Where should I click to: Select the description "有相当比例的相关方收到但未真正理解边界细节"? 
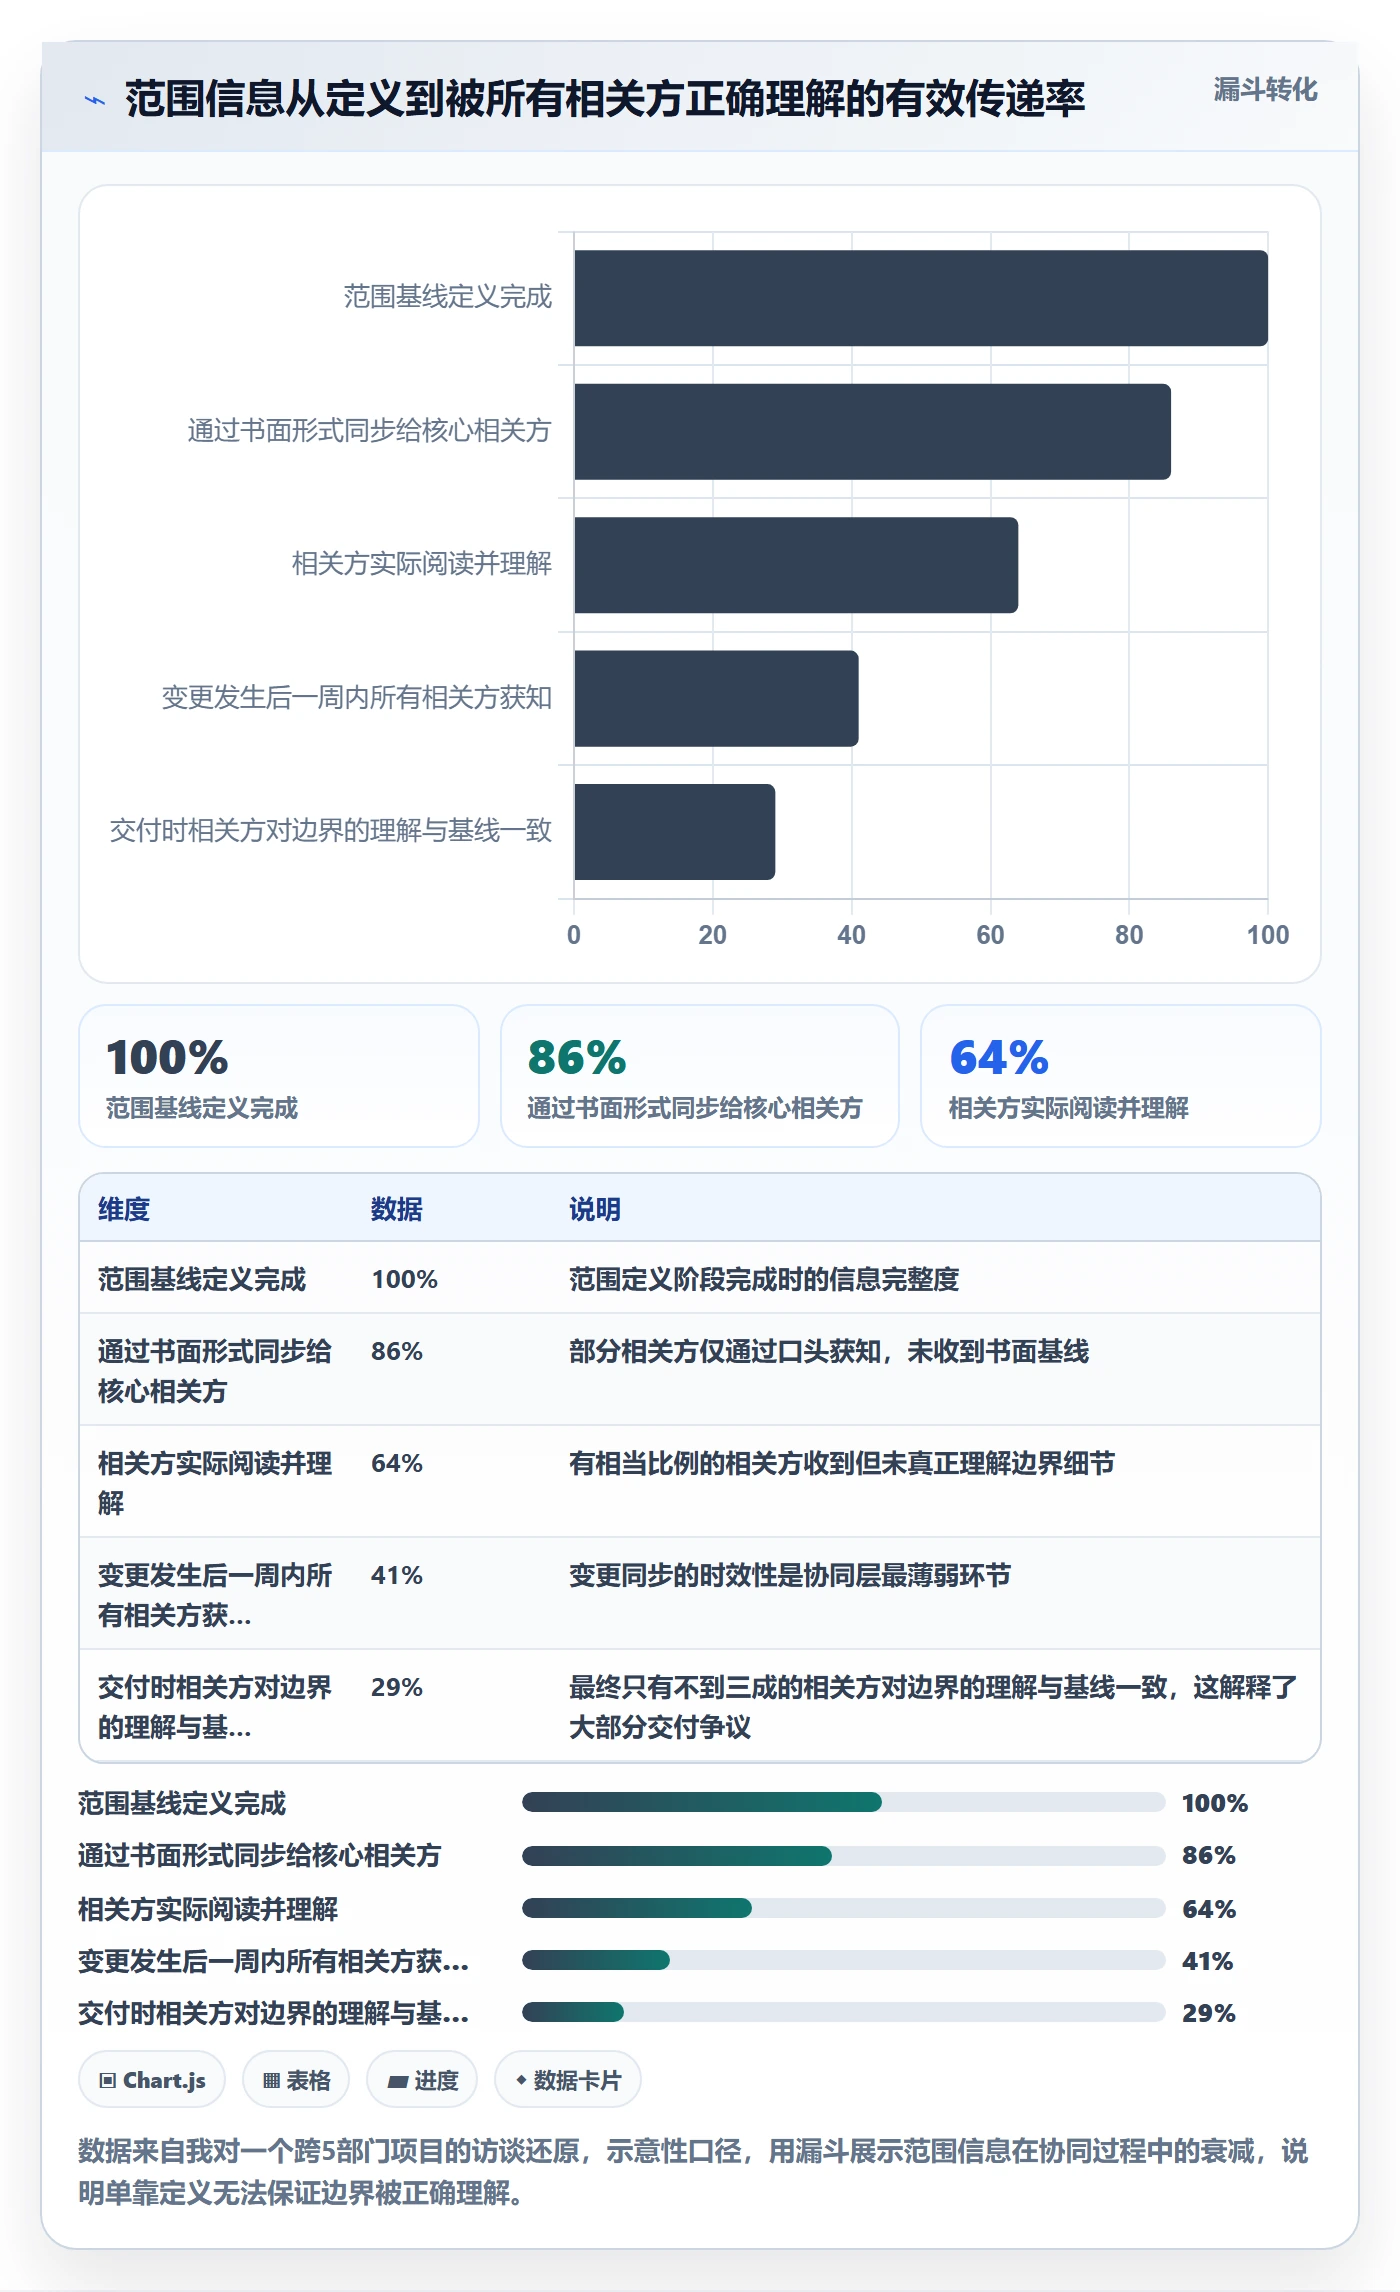point(842,1463)
